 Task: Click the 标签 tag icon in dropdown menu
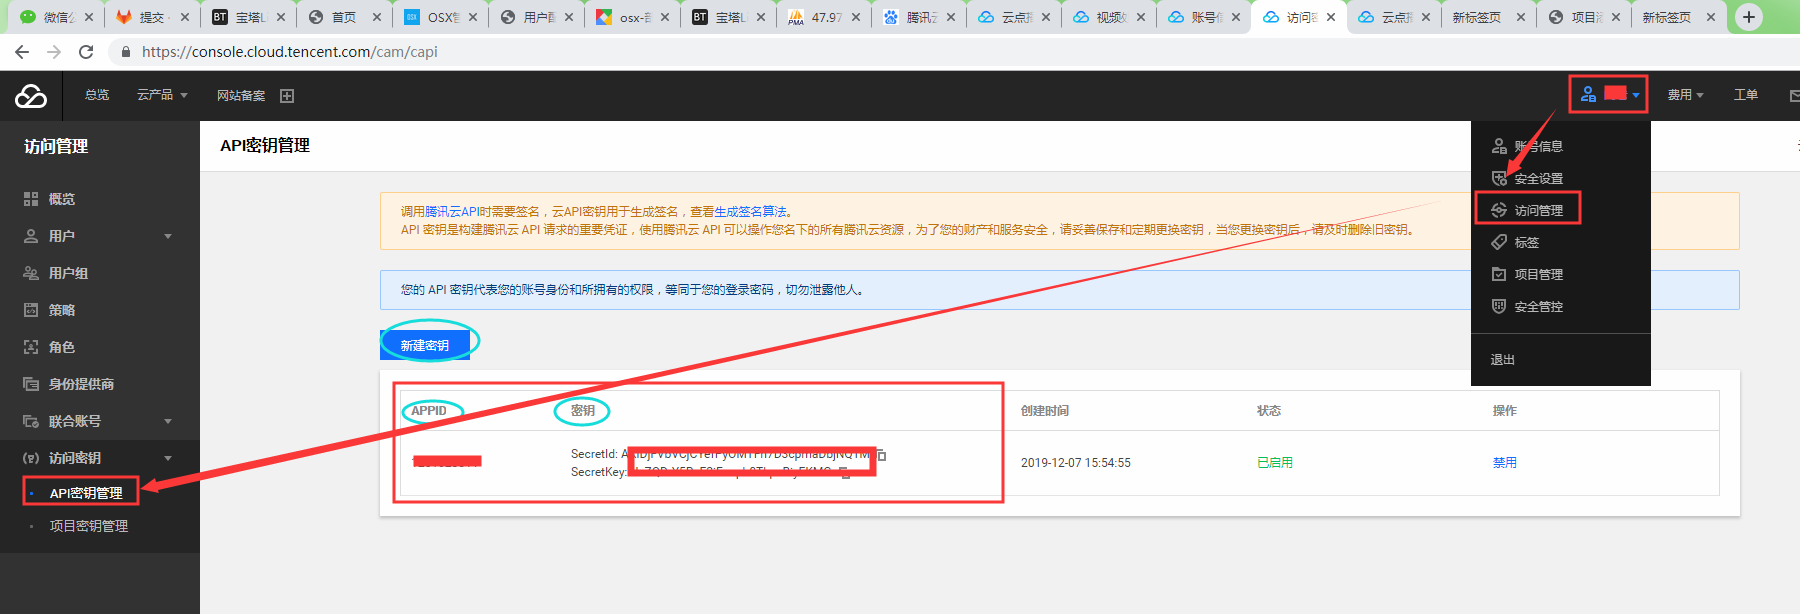click(1499, 242)
